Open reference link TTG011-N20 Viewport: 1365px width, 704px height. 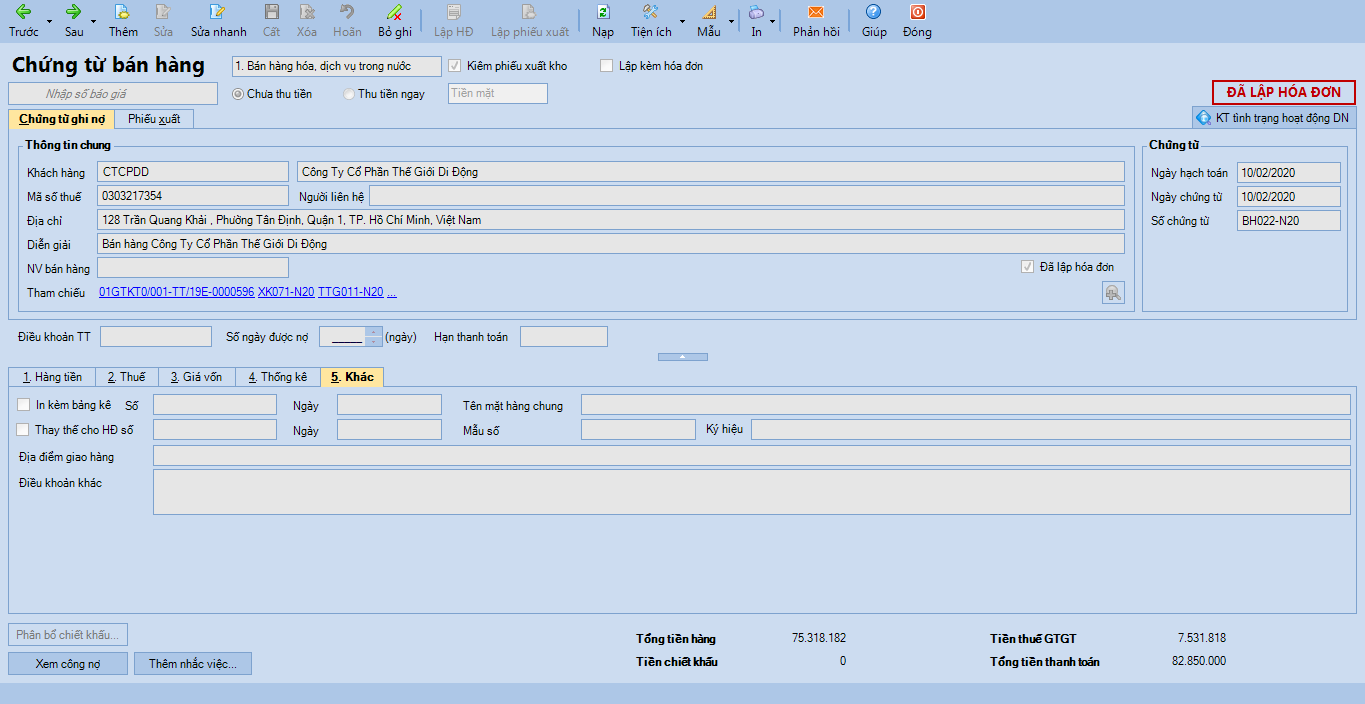350,292
